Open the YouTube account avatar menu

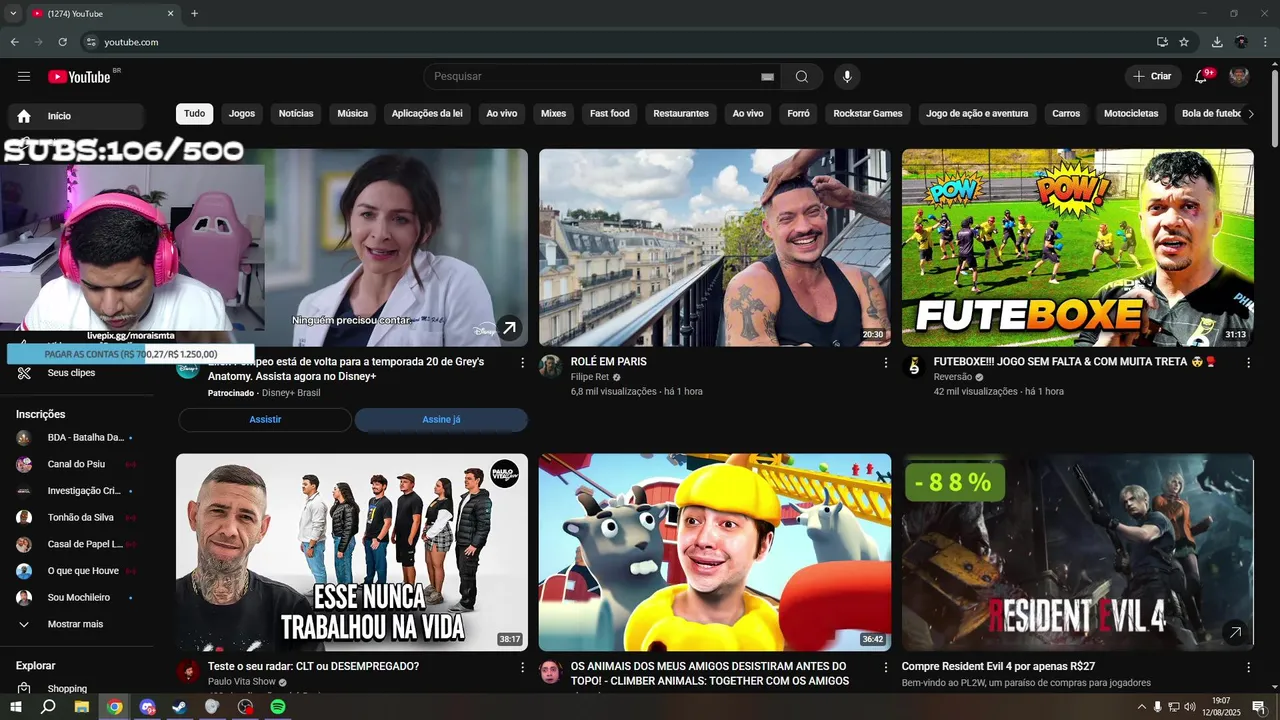tap(1239, 76)
